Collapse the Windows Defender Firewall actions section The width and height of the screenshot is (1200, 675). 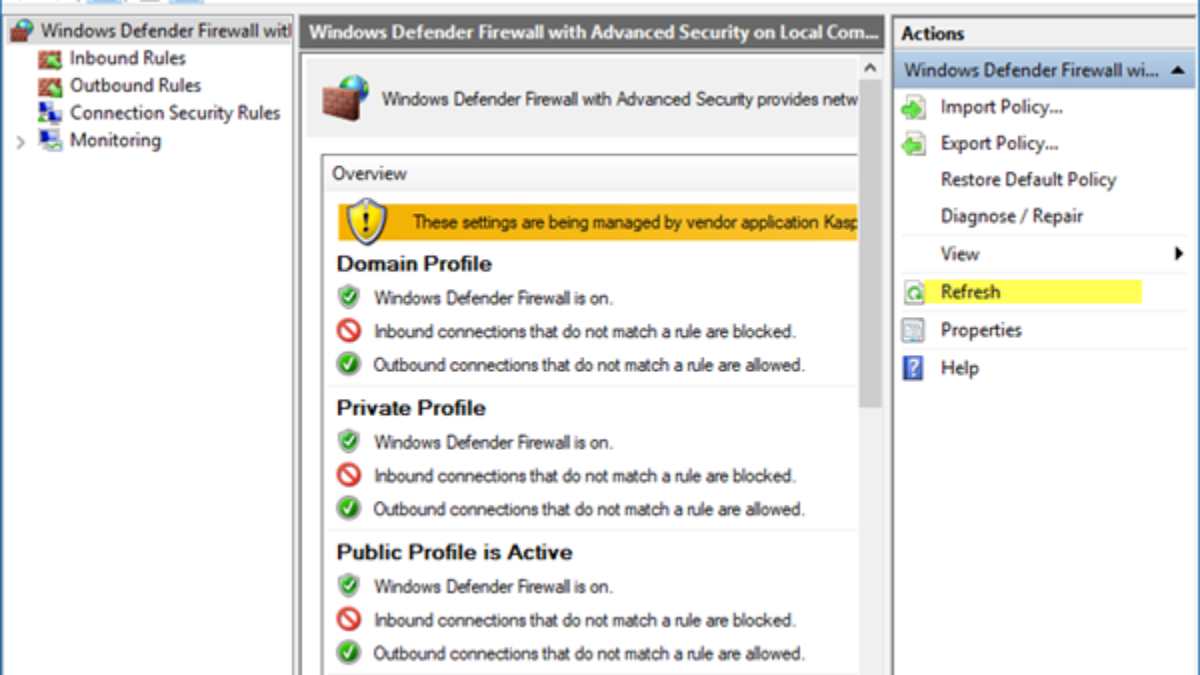1177,70
